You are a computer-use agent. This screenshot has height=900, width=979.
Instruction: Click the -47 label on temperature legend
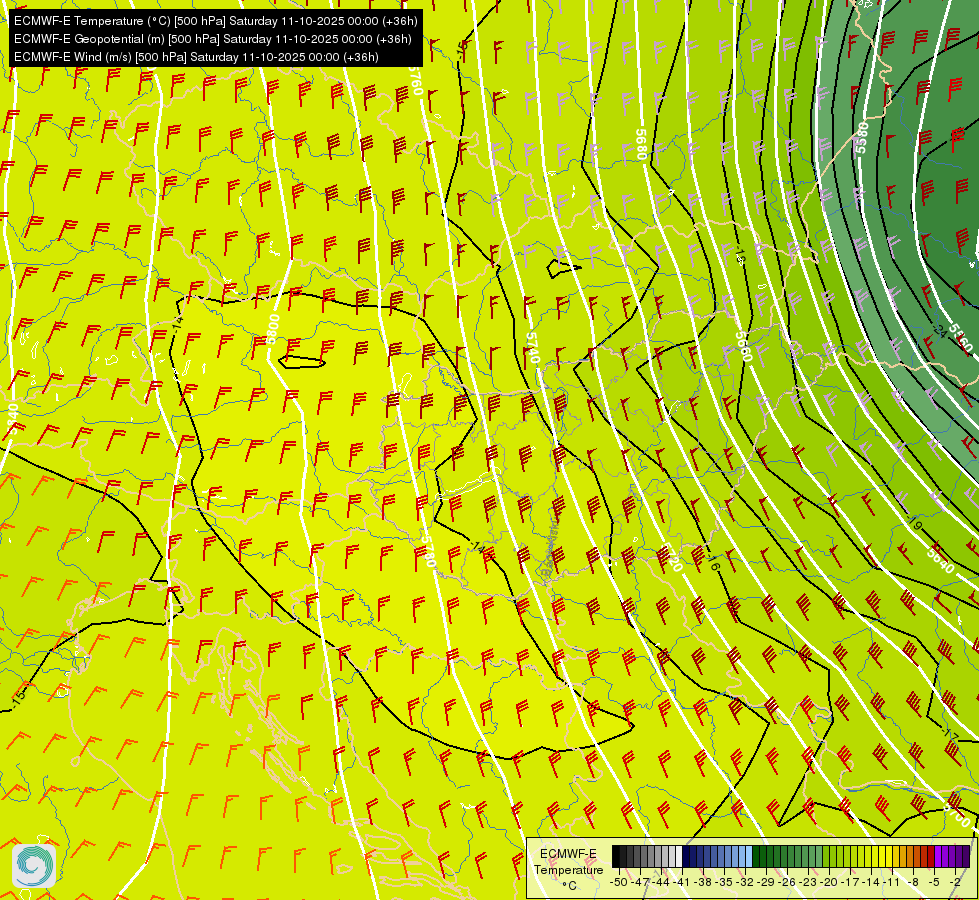click(640, 882)
